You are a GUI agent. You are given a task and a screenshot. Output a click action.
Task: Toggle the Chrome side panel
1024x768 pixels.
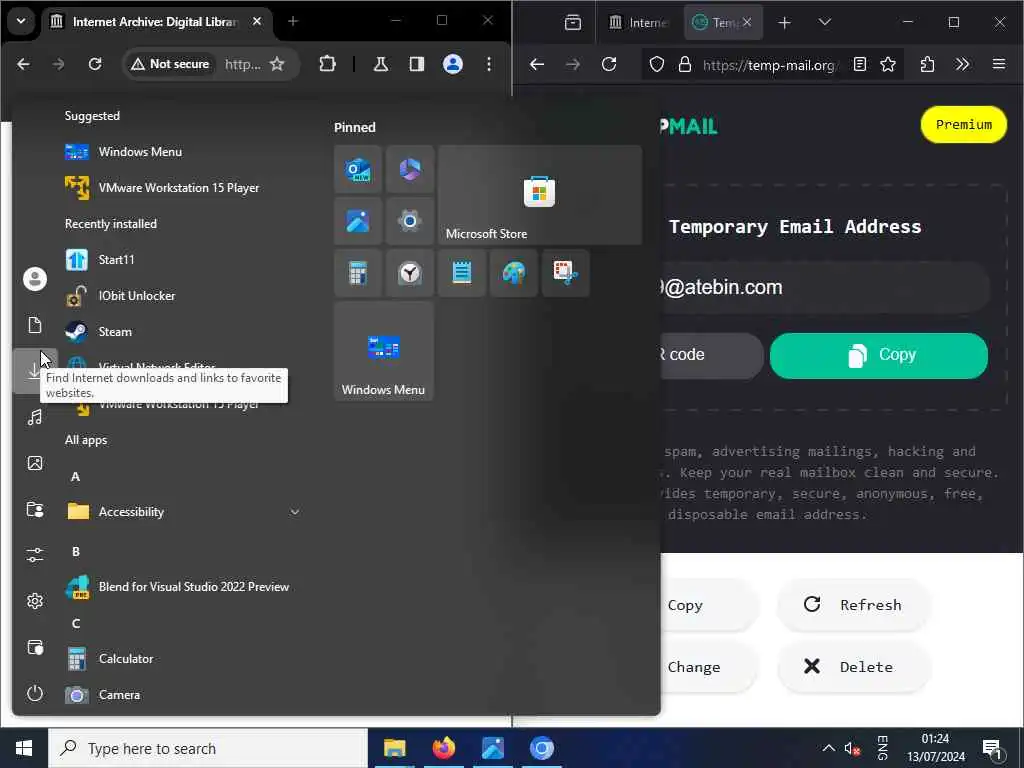pyautogui.click(x=417, y=64)
